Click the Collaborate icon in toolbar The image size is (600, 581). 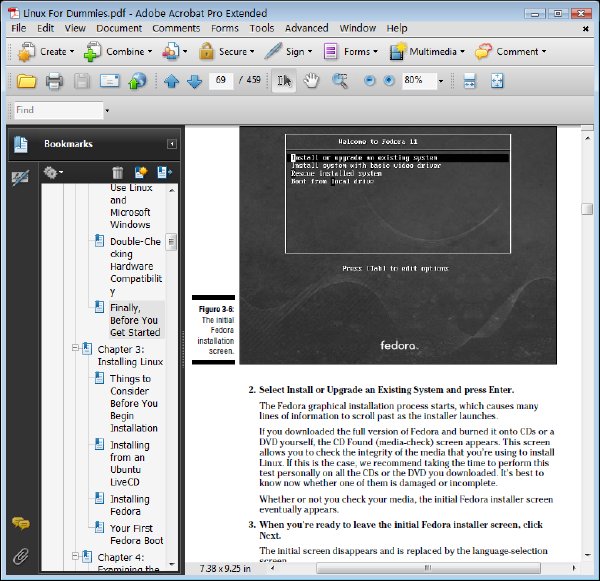coord(174,52)
